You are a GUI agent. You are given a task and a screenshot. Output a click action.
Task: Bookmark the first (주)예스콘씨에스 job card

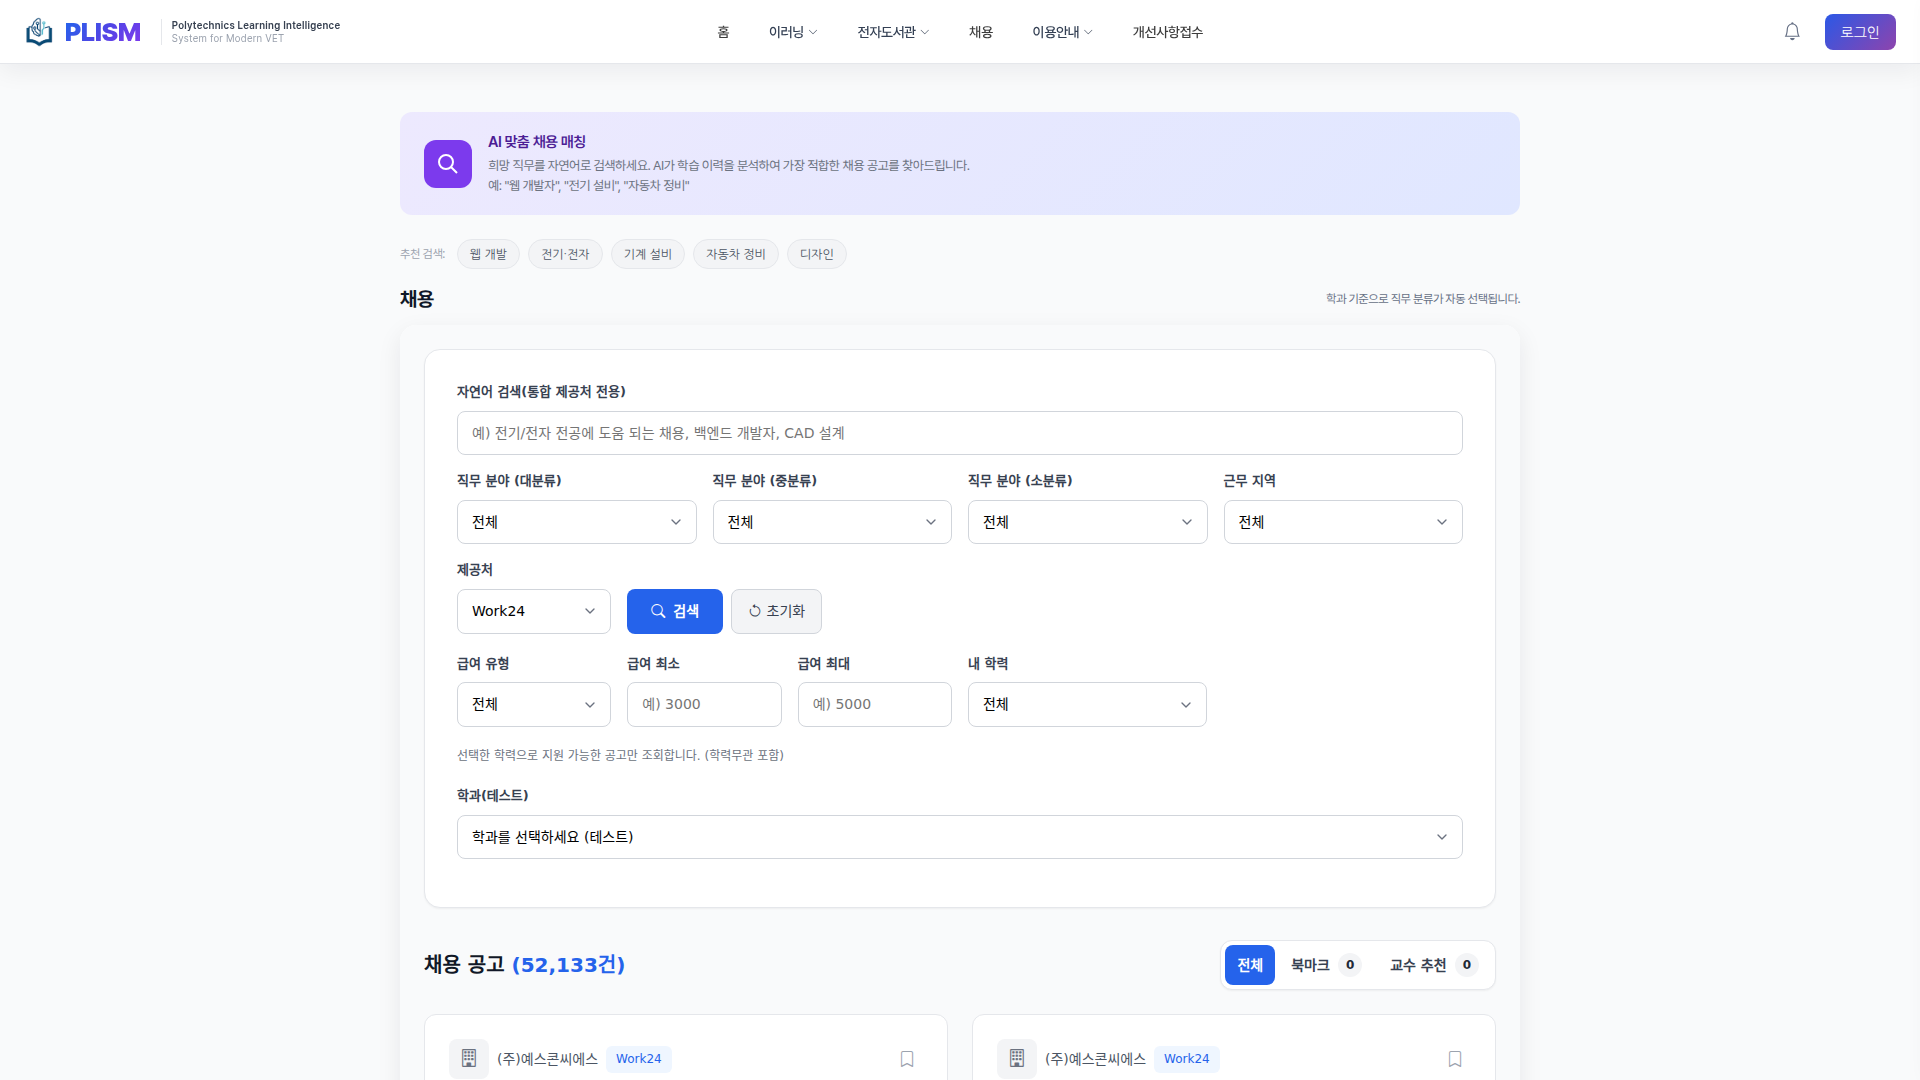click(x=906, y=1058)
